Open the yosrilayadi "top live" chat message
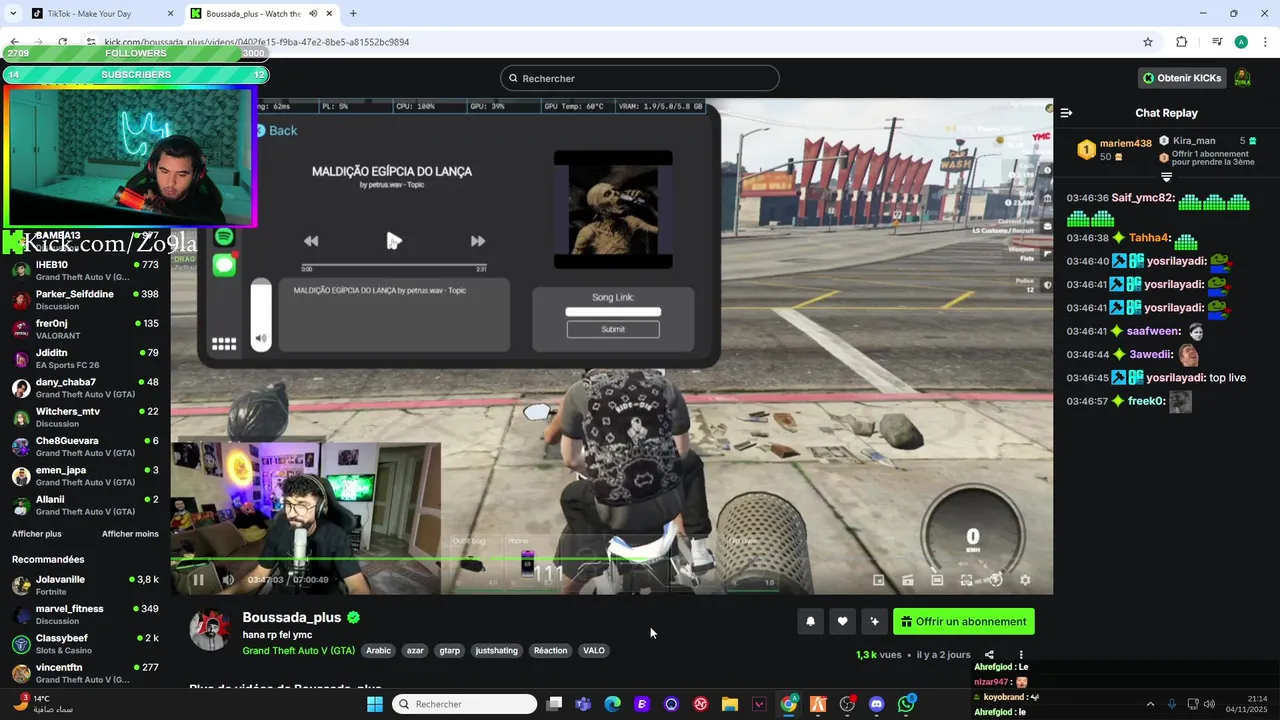This screenshot has height=720, width=1280. click(1156, 378)
